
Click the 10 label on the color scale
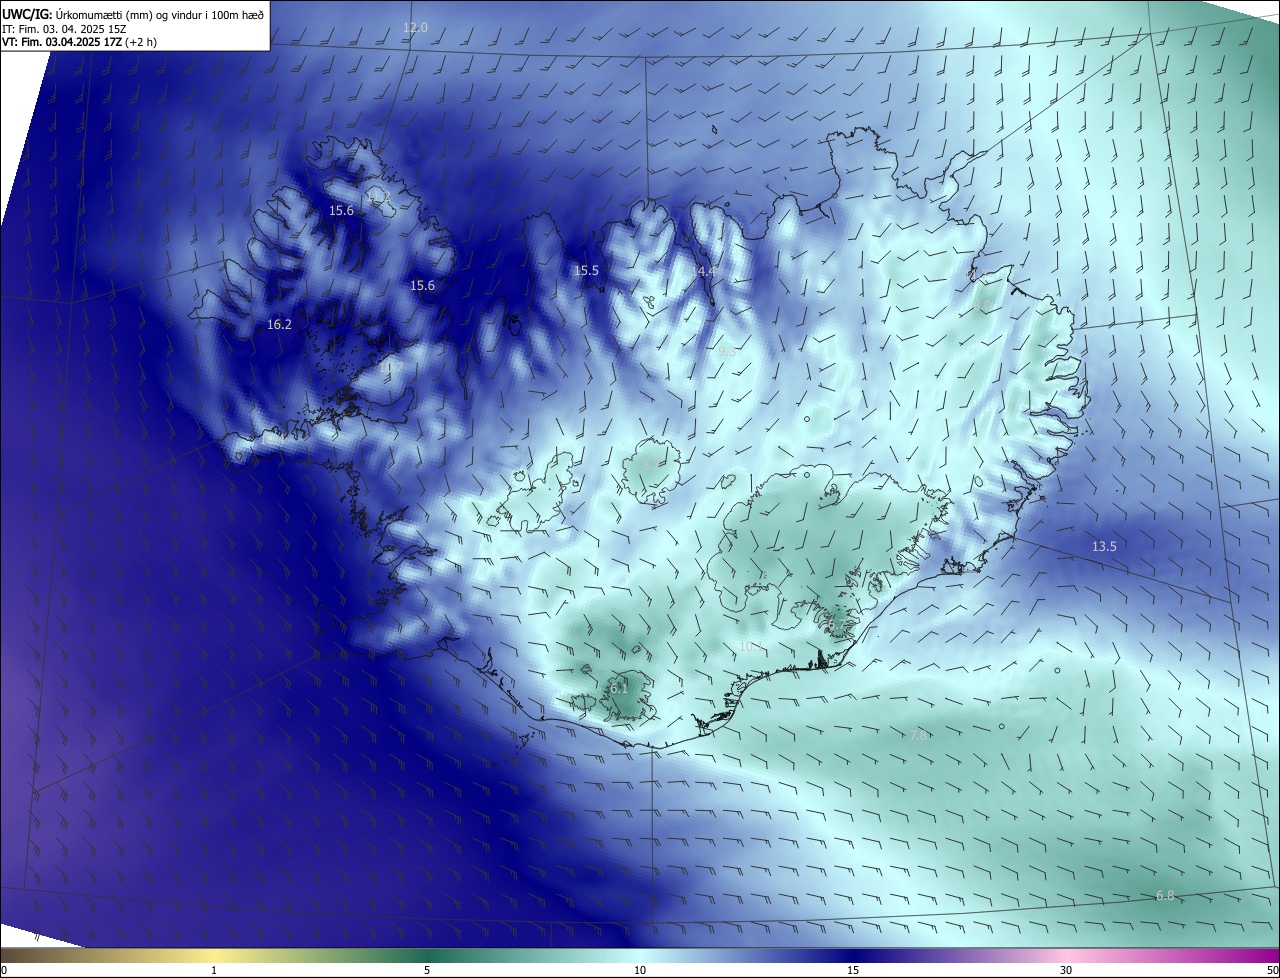click(x=640, y=970)
